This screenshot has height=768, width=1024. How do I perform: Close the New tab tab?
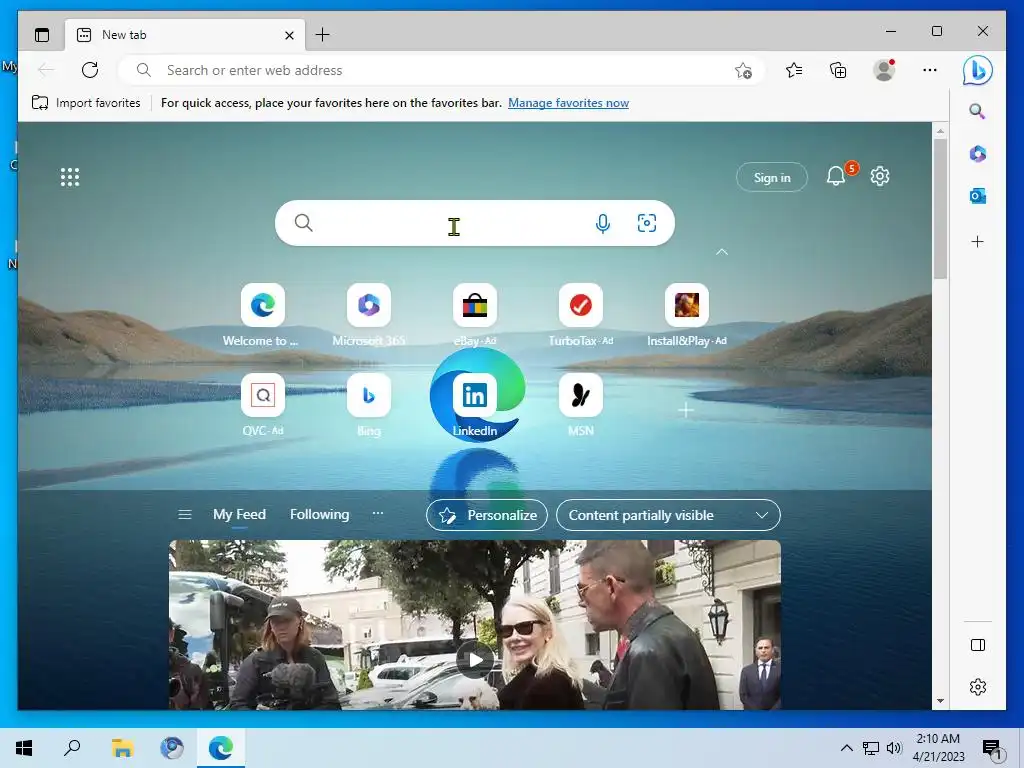289,35
